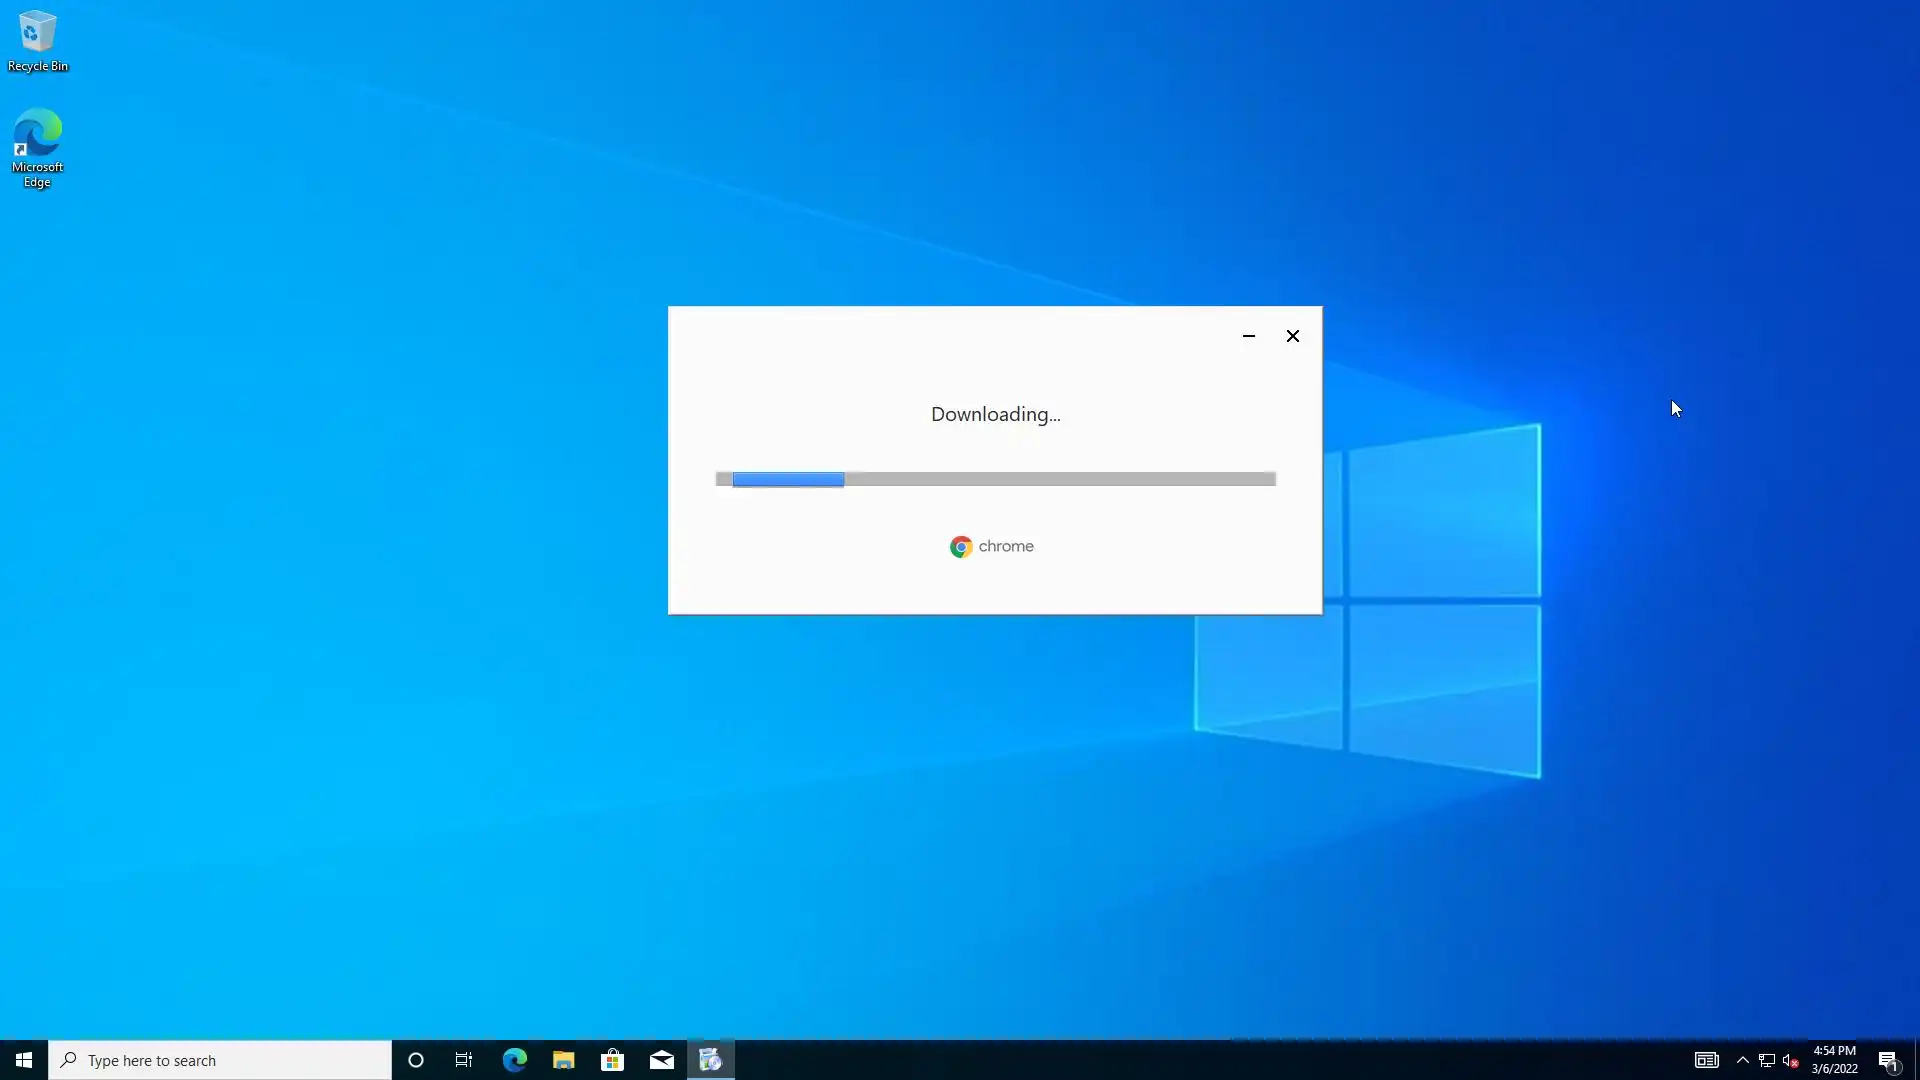Screen dimensions: 1920x1080
Task: Minimize the Chrome installer dialog
Action: 1248,336
